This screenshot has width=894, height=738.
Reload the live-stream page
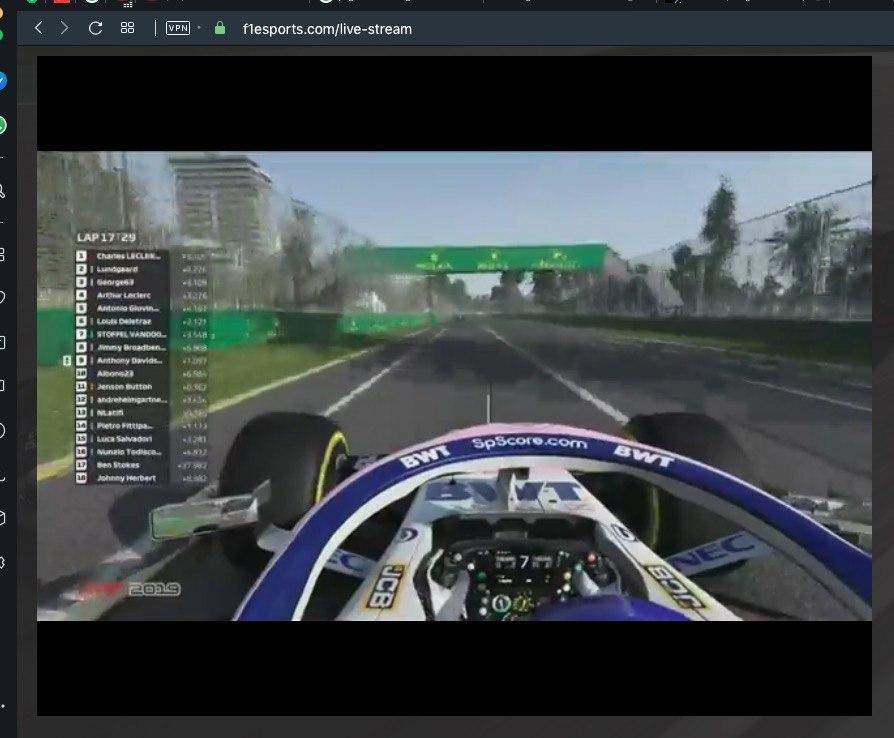tap(95, 28)
